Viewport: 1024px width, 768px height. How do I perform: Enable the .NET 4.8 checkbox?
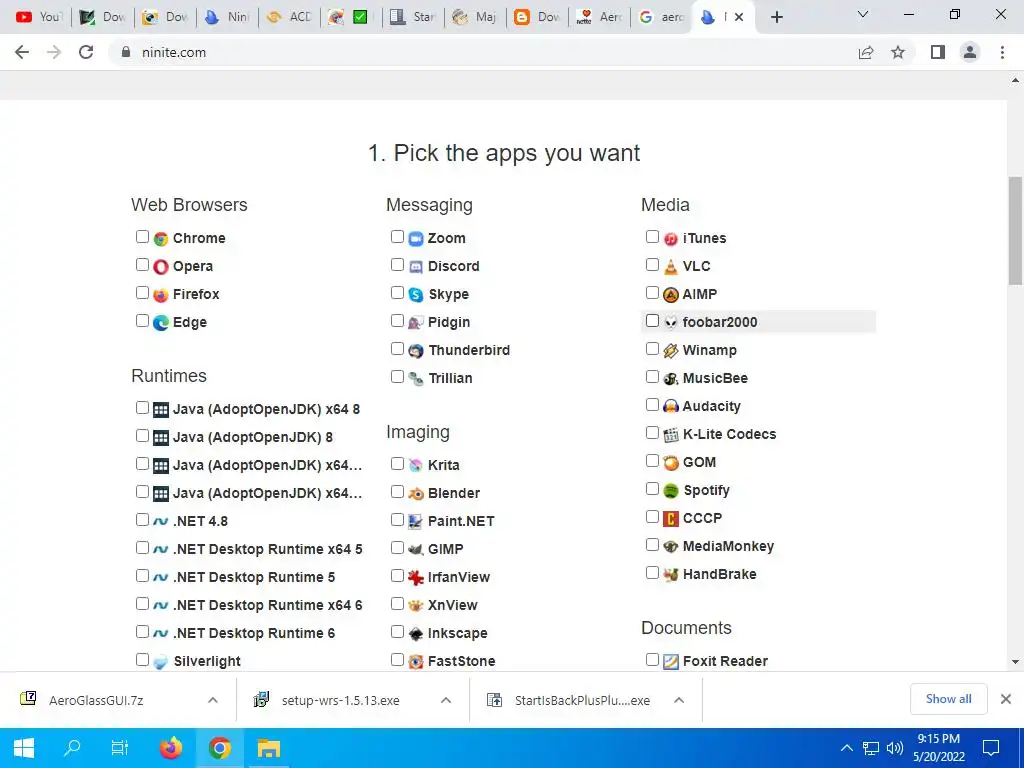click(x=142, y=520)
